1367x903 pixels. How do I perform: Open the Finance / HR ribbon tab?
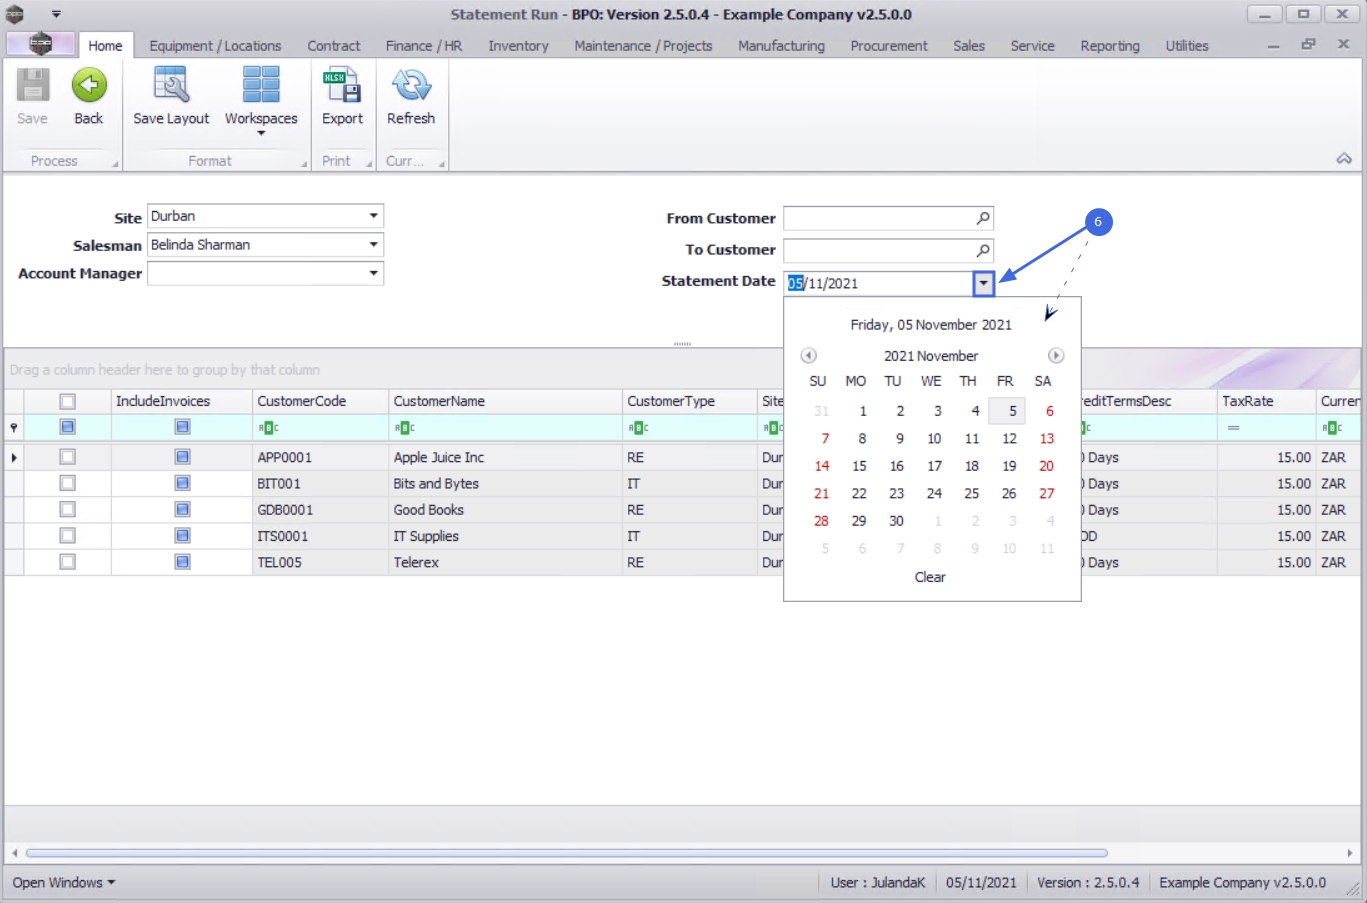(424, 46)
